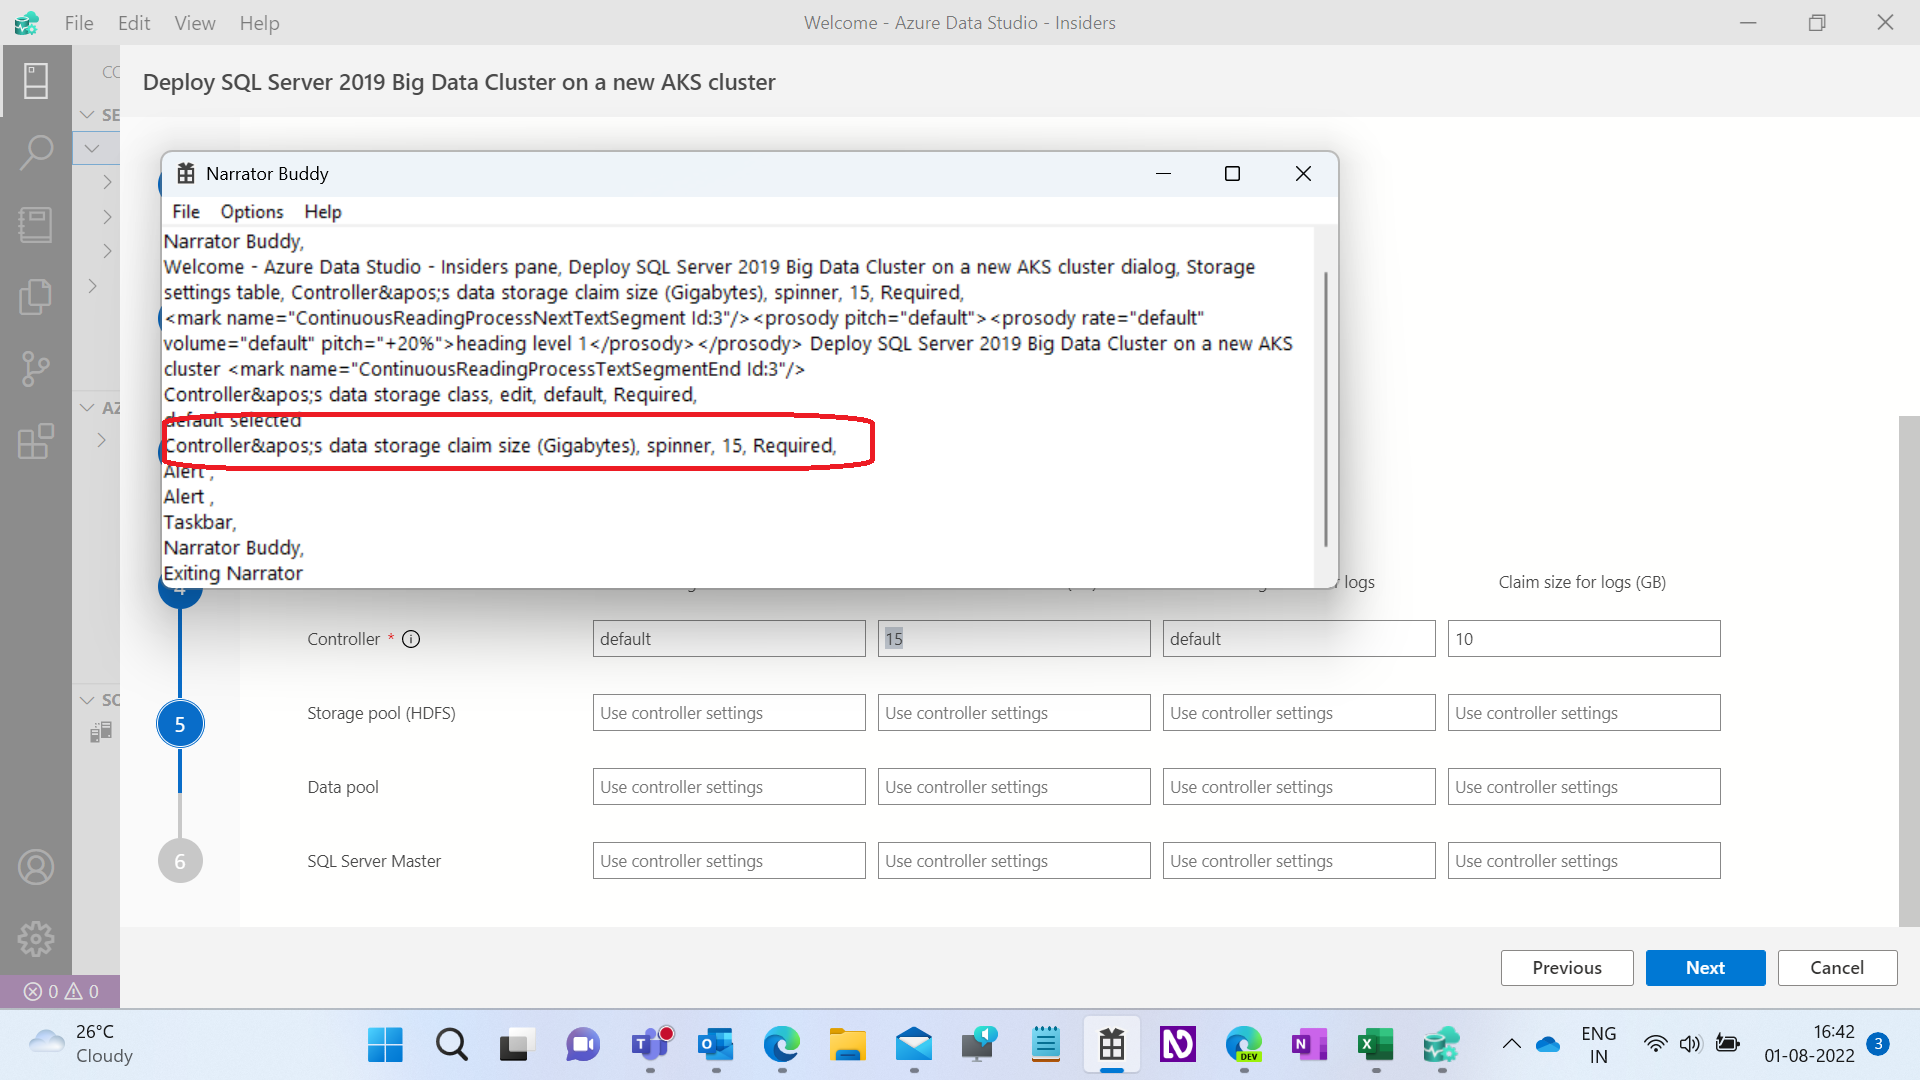Adjust the Controller claim size spinner
Screen dimensions: 1920x1080
(x=1013, y=638)
